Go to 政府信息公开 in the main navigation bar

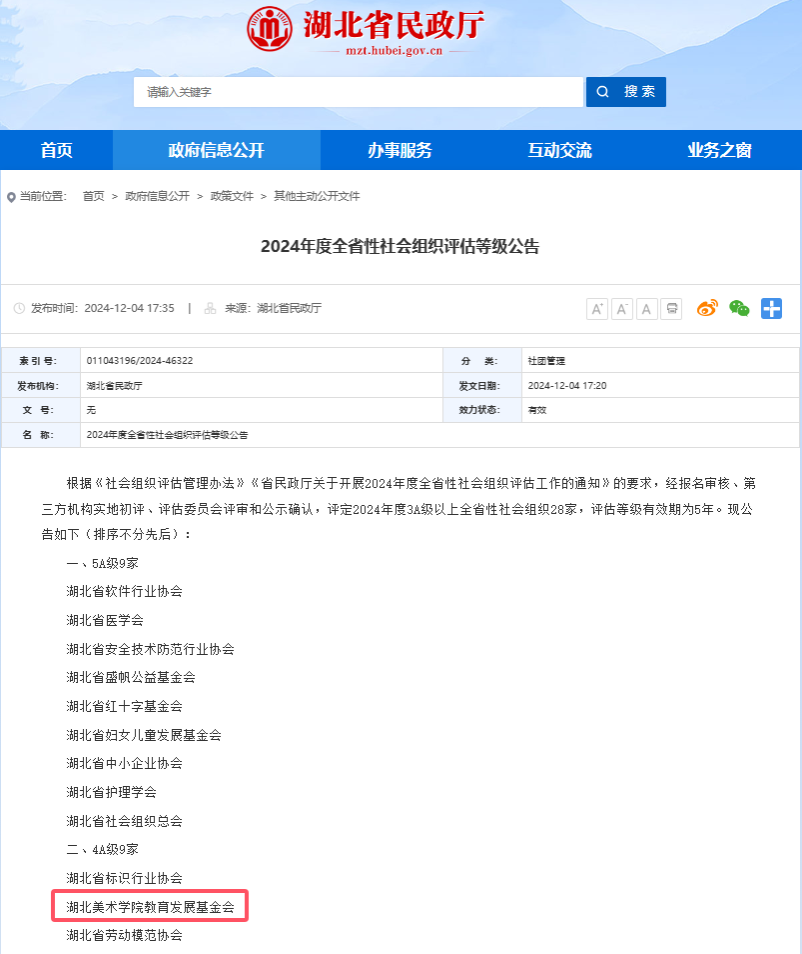(x=217, y=150)
